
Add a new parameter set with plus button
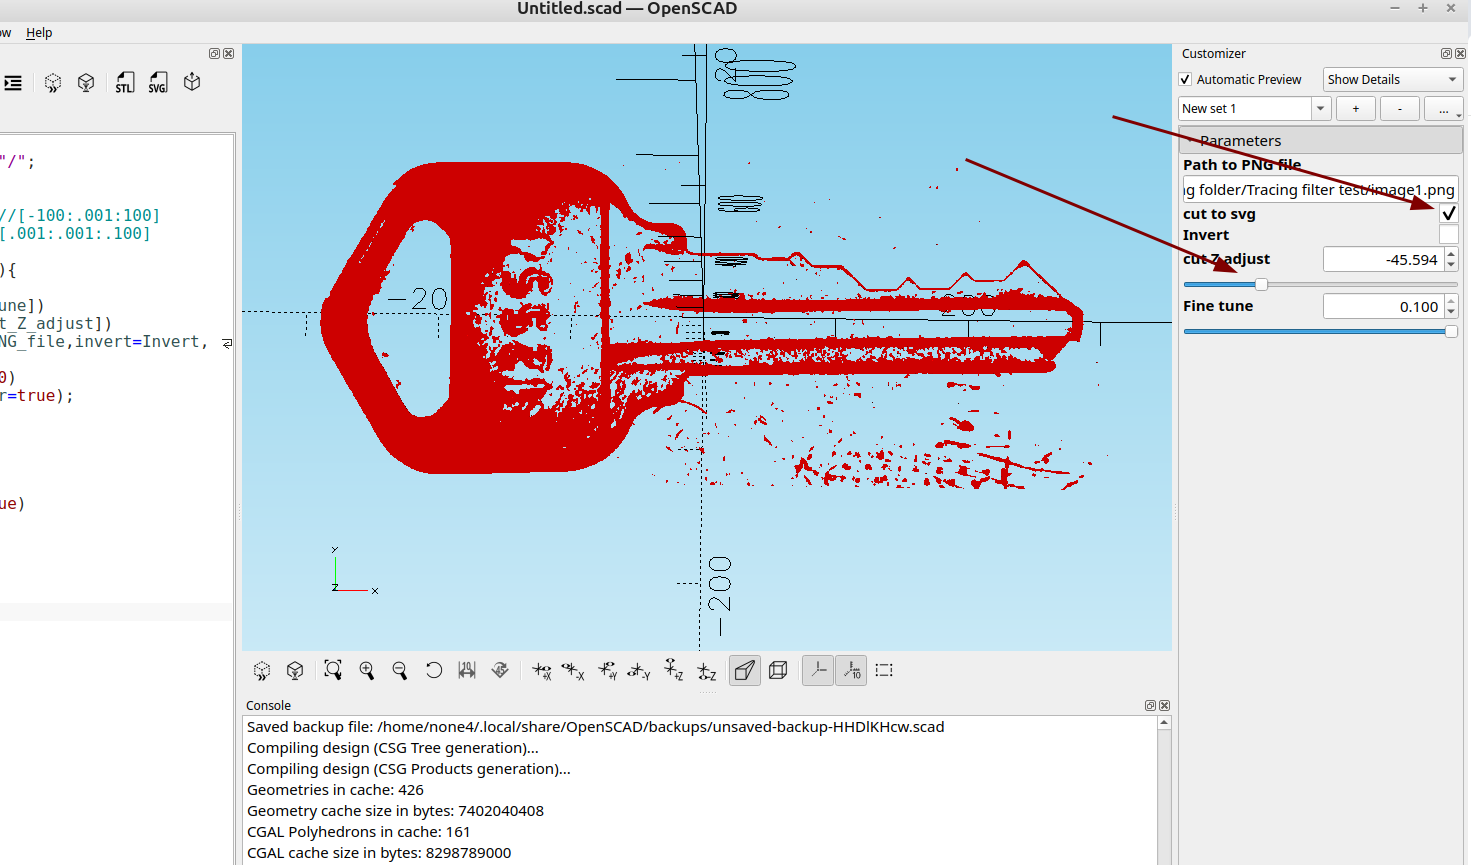point(1355,108)
